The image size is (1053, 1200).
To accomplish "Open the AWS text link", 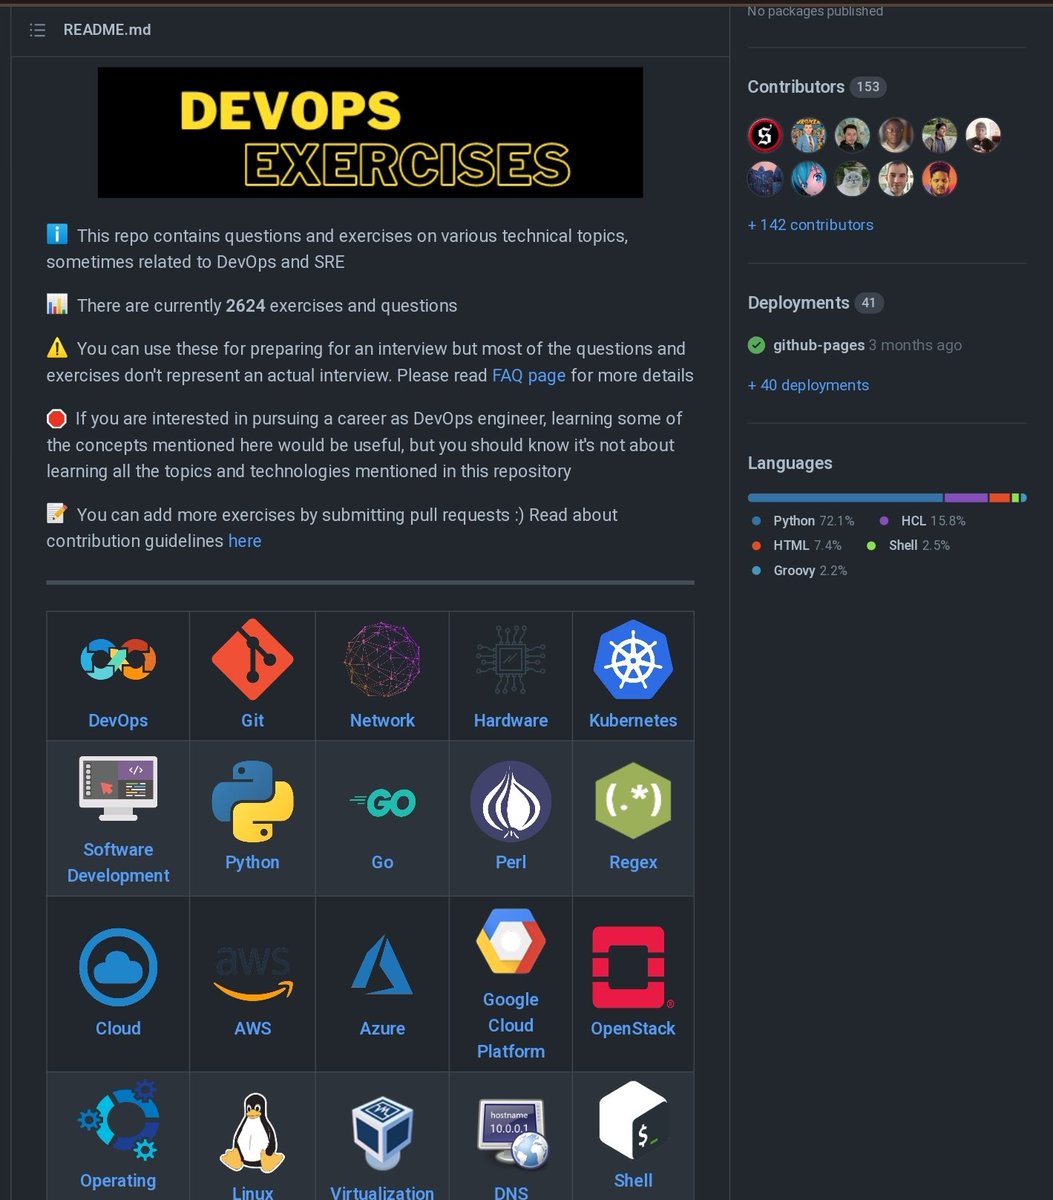I will 252,1028.
